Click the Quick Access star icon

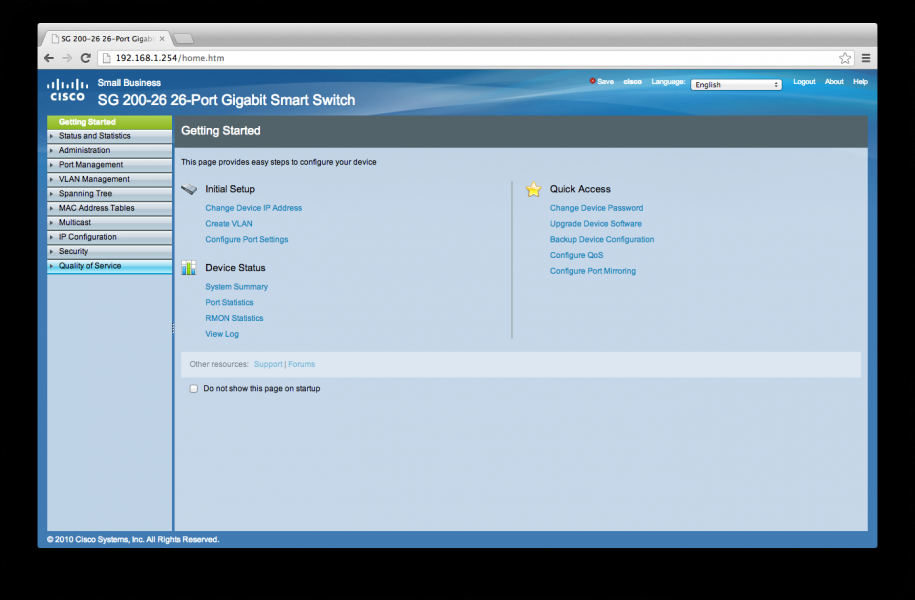tap(534, 189)
